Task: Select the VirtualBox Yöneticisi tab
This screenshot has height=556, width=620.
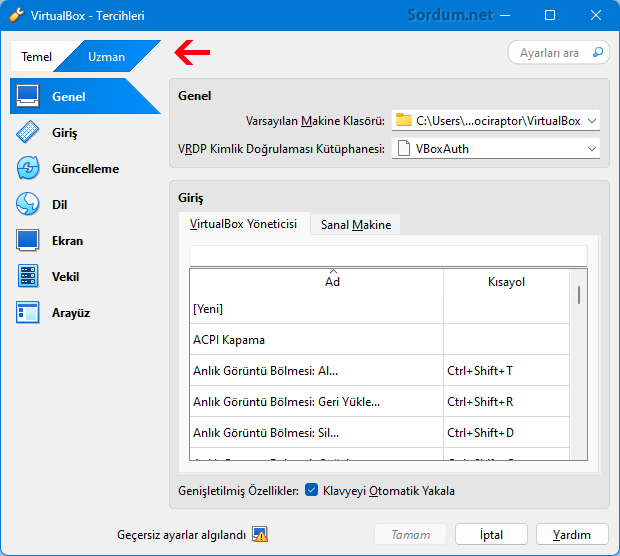Action: tap(244, 224)
